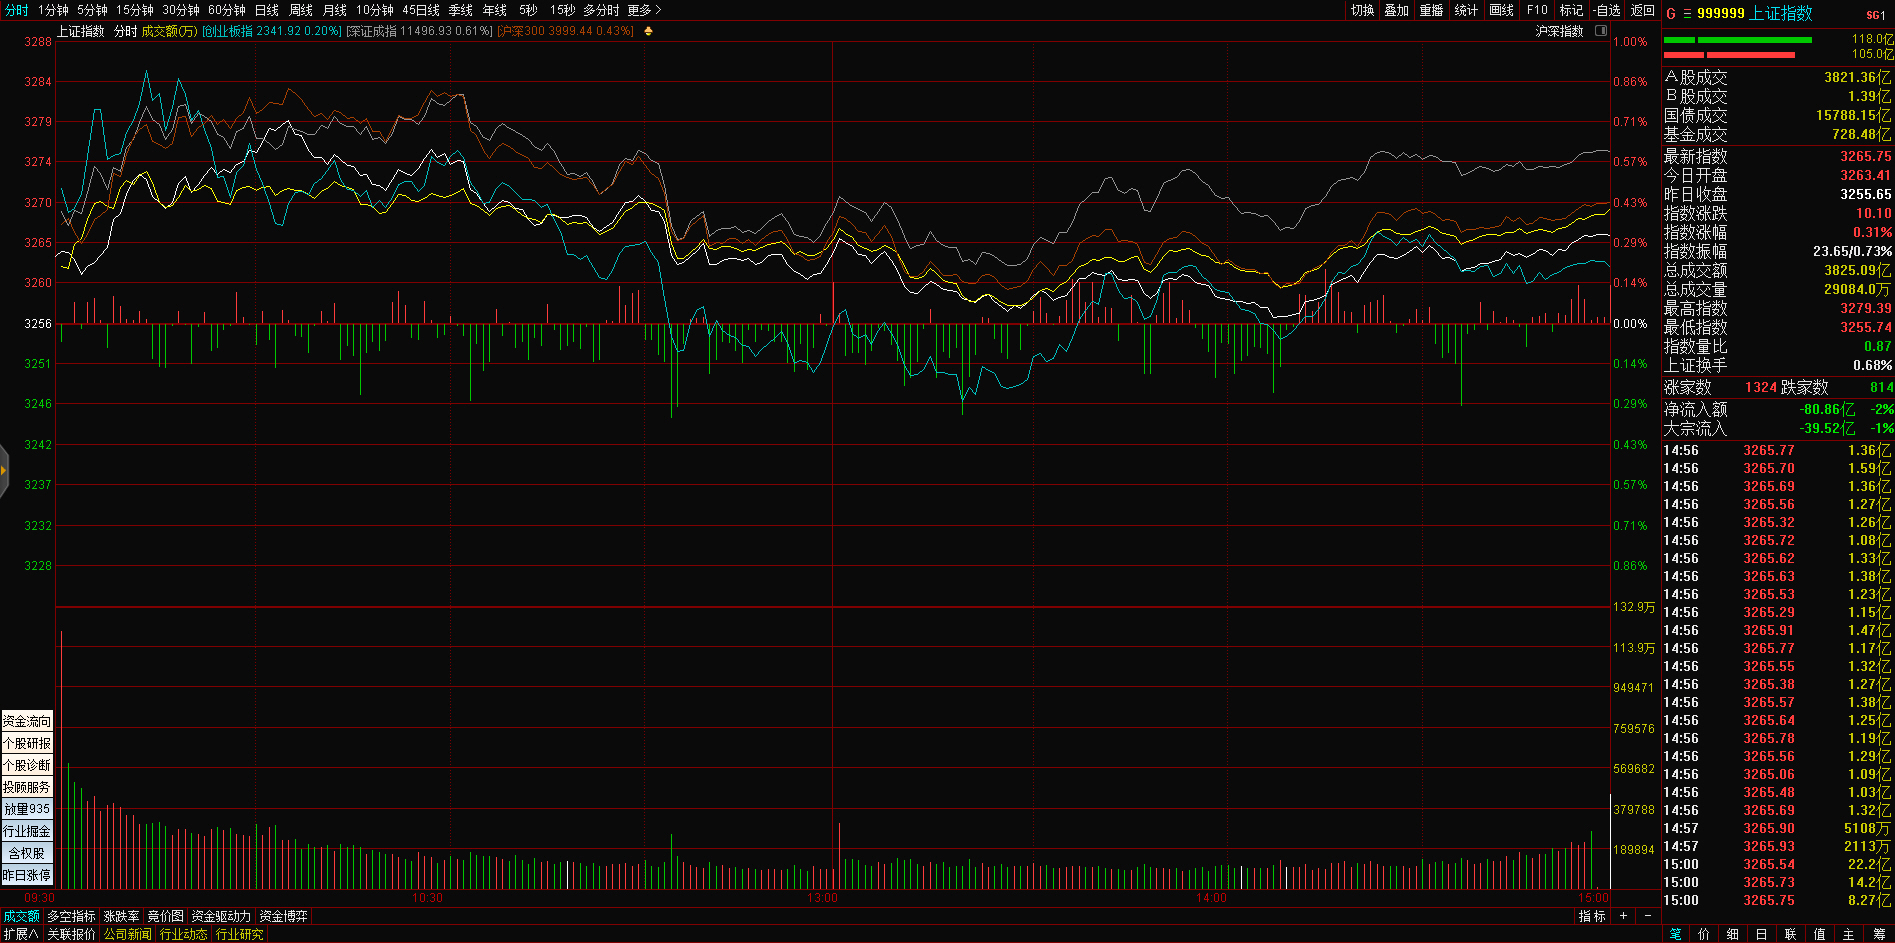Expand the 扩展 panel at bottom left
1895x943 pixels.
point(20,934)
